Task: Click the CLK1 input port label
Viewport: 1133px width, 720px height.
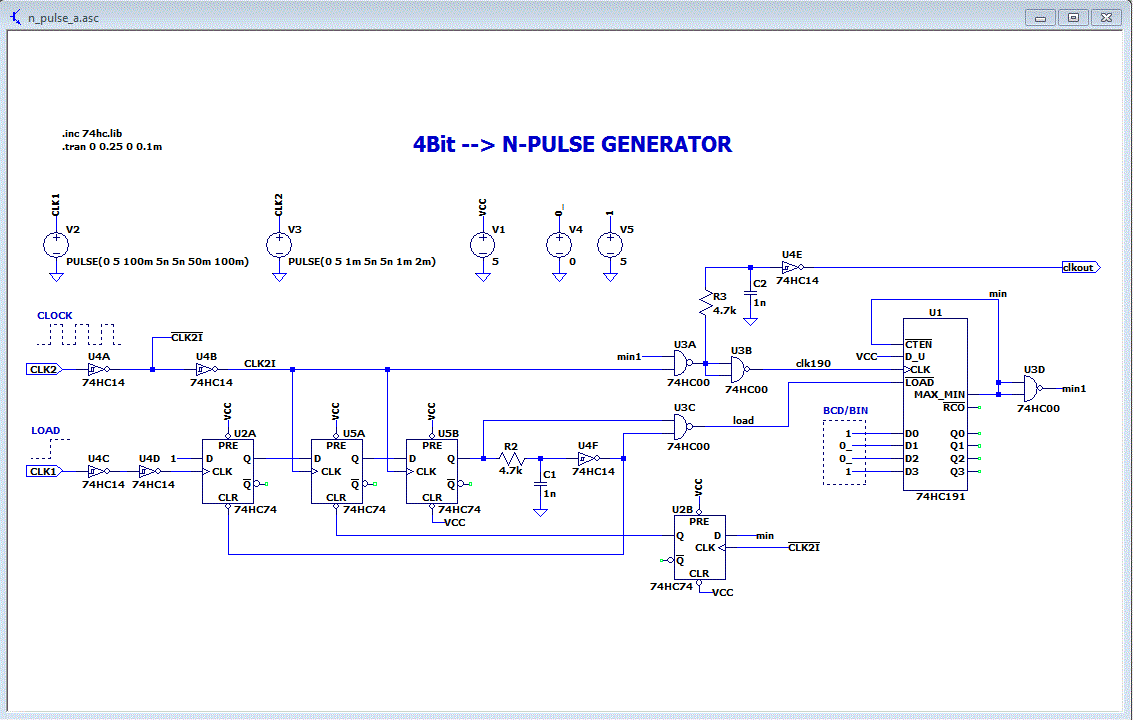Action: coord(43,471)
